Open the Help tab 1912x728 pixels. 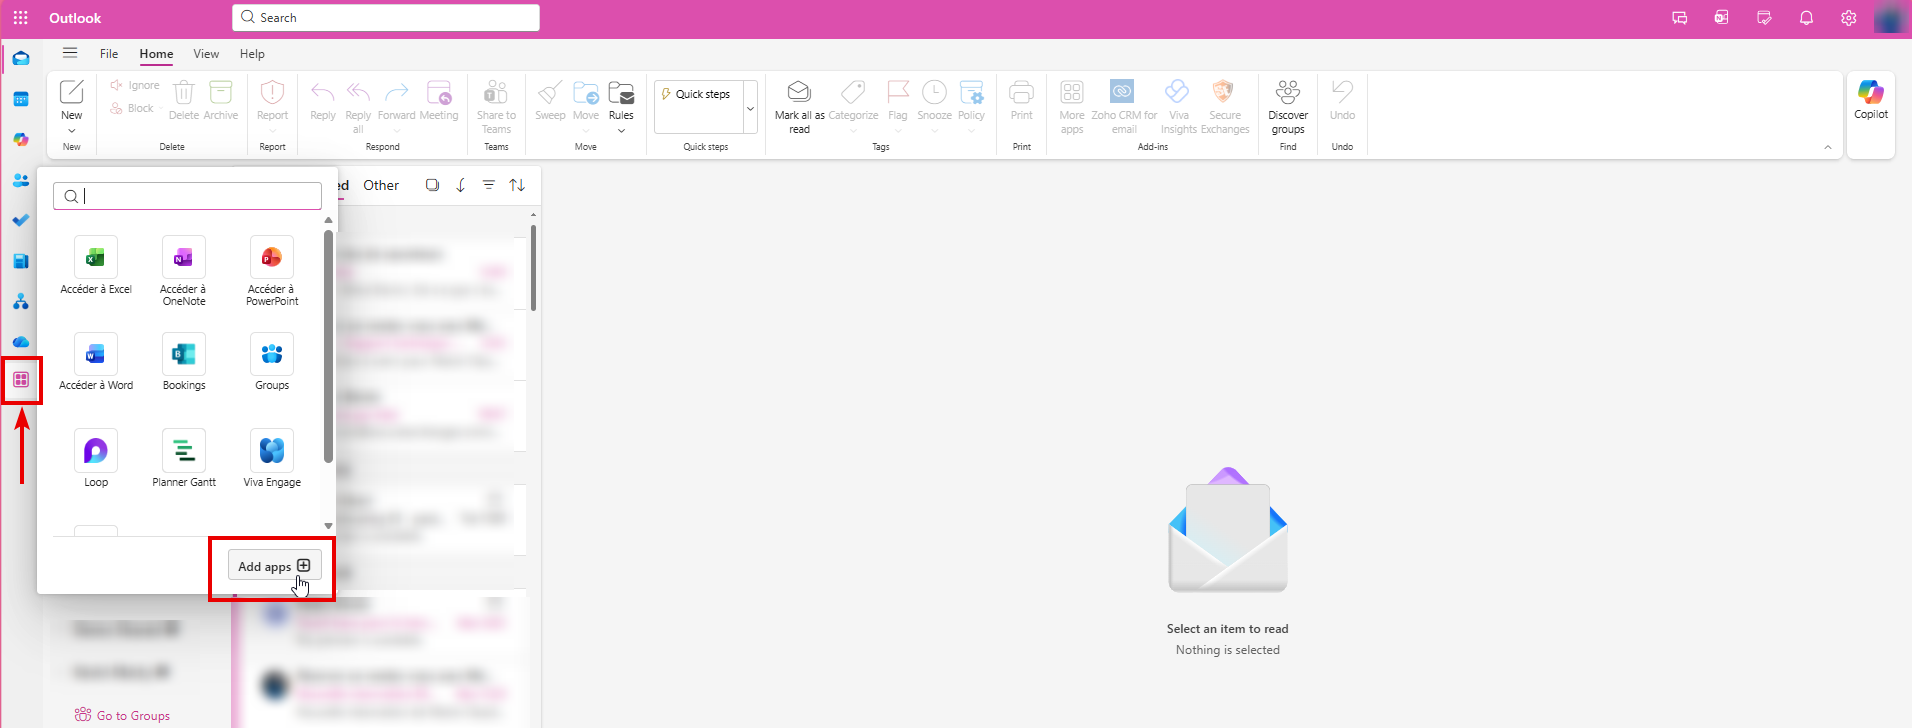[x=252, y=54]
